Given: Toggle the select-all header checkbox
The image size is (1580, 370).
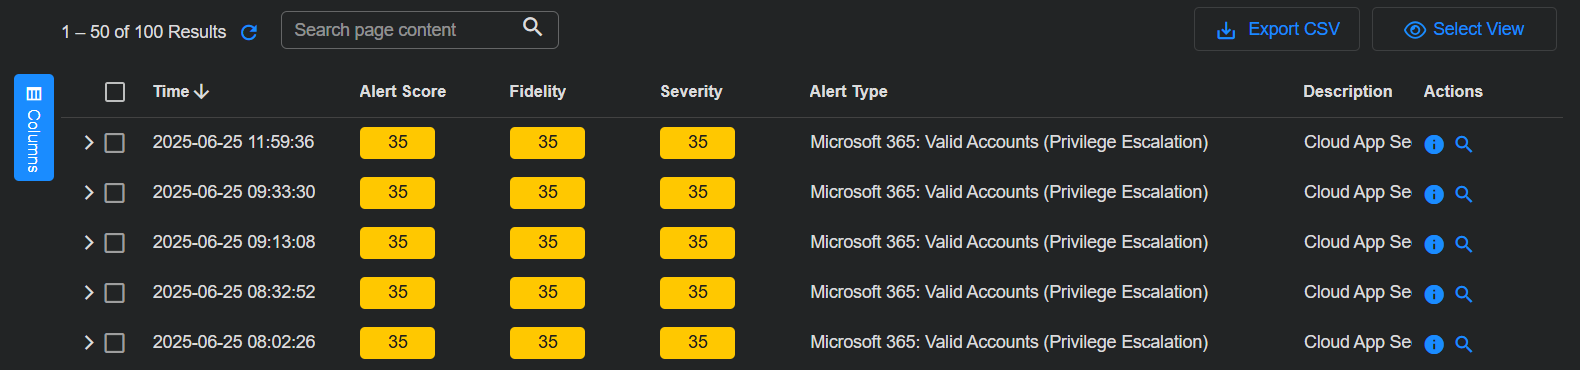Looking at the screenshot, I should coord(115,92).
